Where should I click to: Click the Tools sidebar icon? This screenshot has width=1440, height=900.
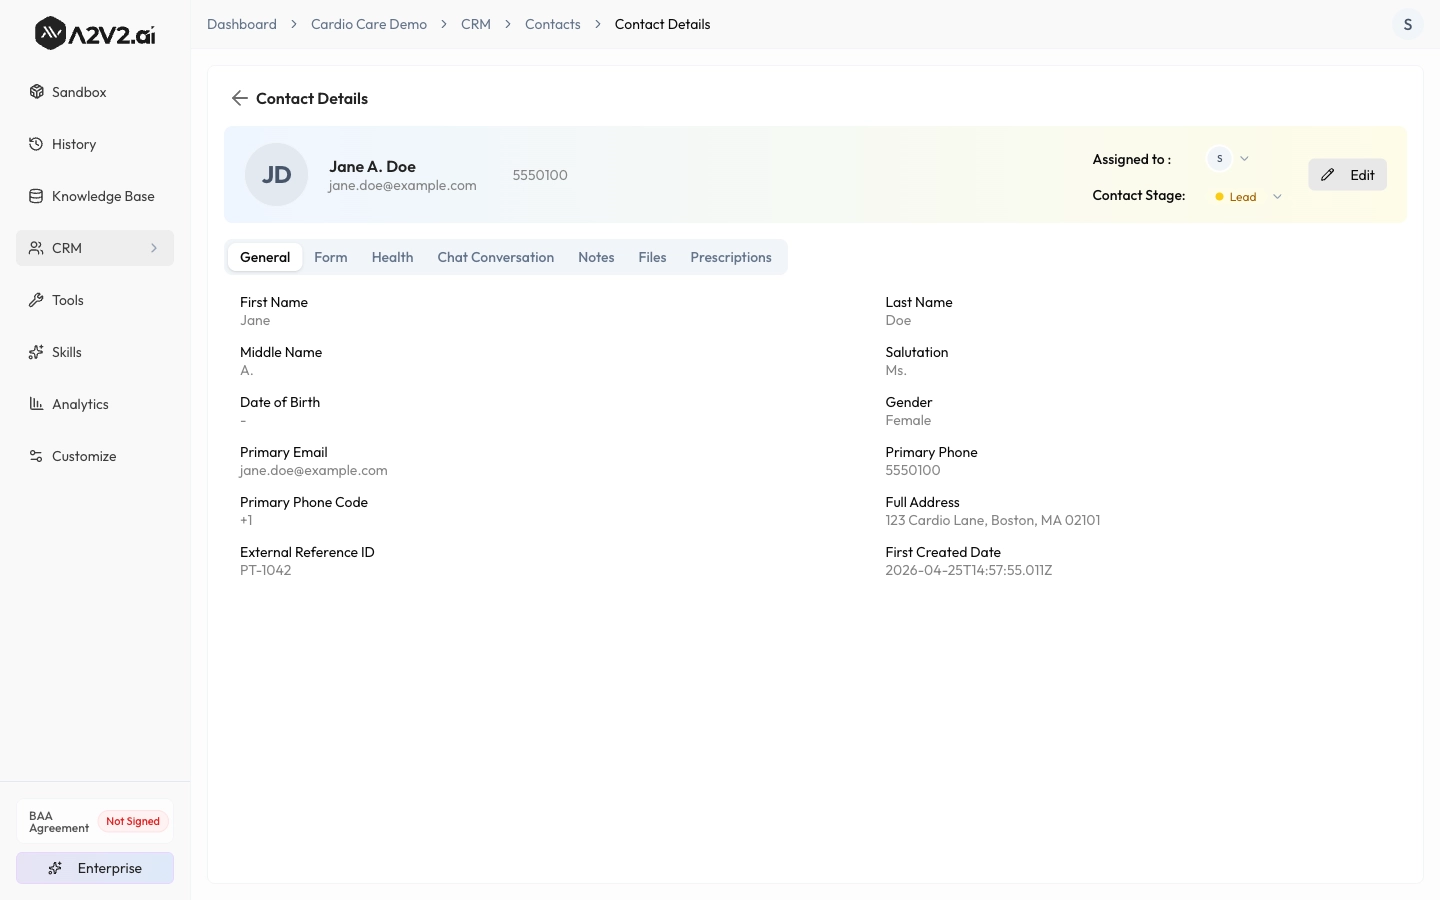(x=37, y=300)
